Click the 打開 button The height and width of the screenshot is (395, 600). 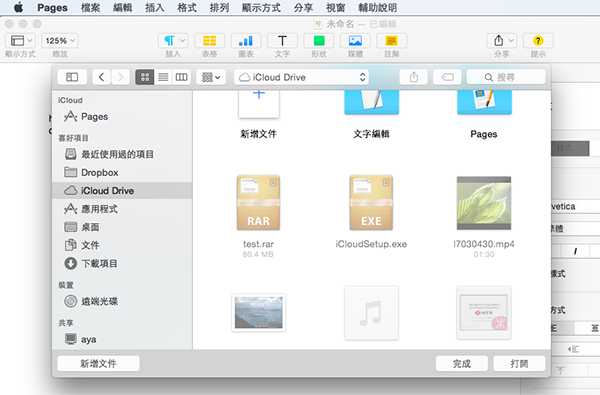(x=519, y=363)
